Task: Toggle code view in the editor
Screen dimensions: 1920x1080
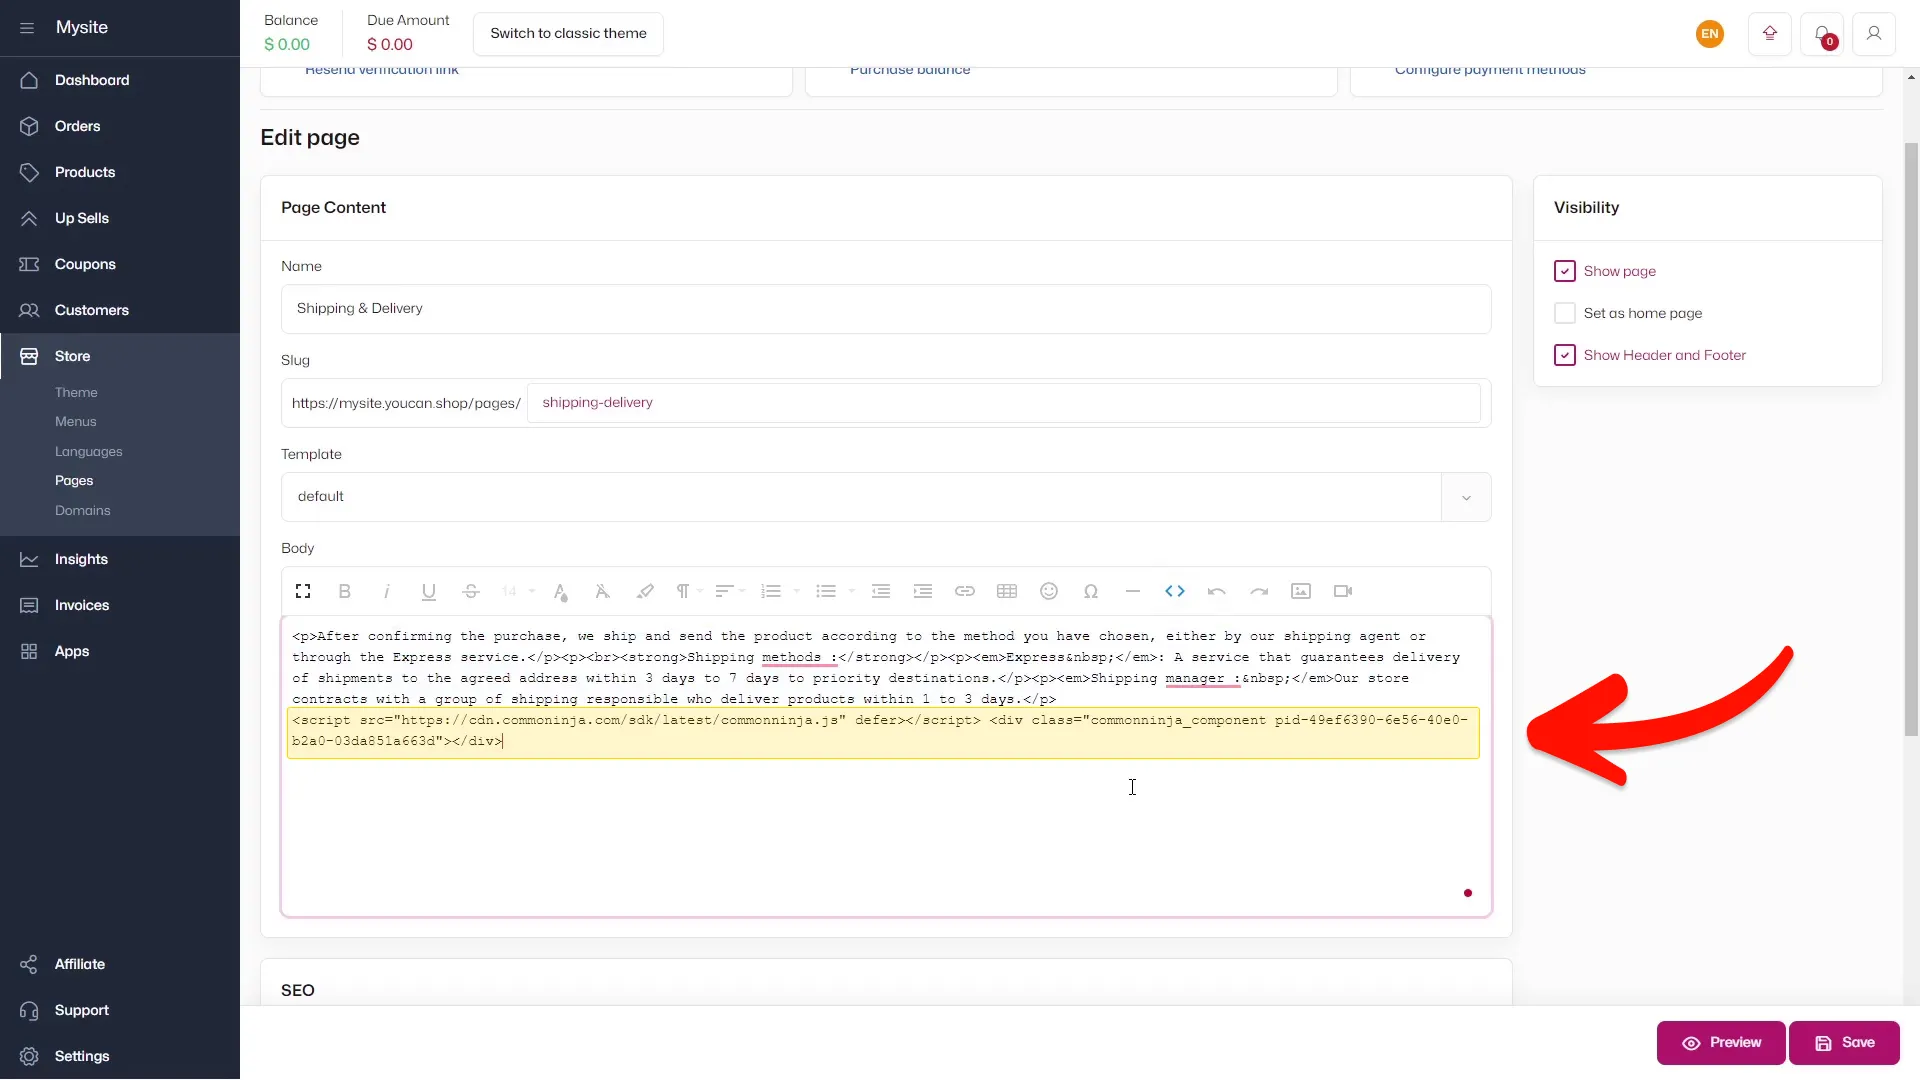Action: click(x=1175, y=591)
